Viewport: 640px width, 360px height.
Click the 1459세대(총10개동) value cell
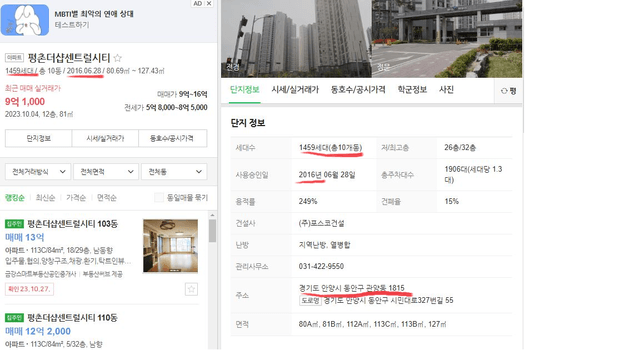click(331, 147)
